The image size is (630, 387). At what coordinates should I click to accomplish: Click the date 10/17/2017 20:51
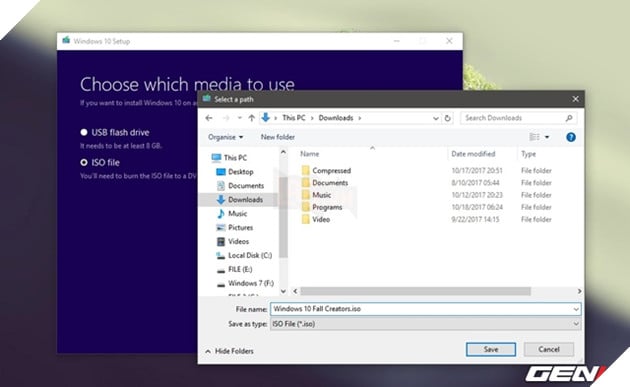click(x=477, y=170)
